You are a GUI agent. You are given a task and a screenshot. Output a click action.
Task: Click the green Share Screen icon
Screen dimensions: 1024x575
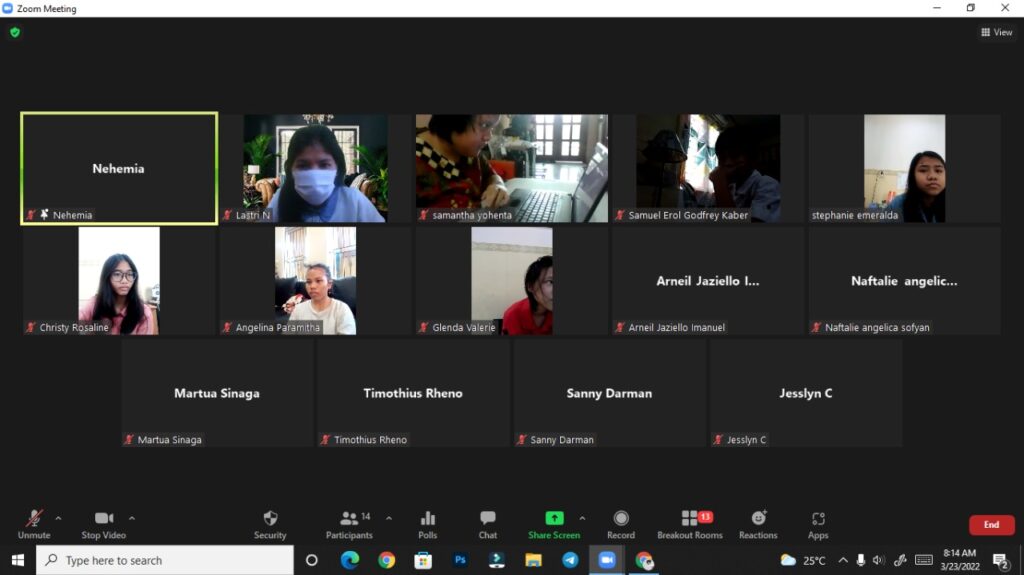click(x=554, y=519)
